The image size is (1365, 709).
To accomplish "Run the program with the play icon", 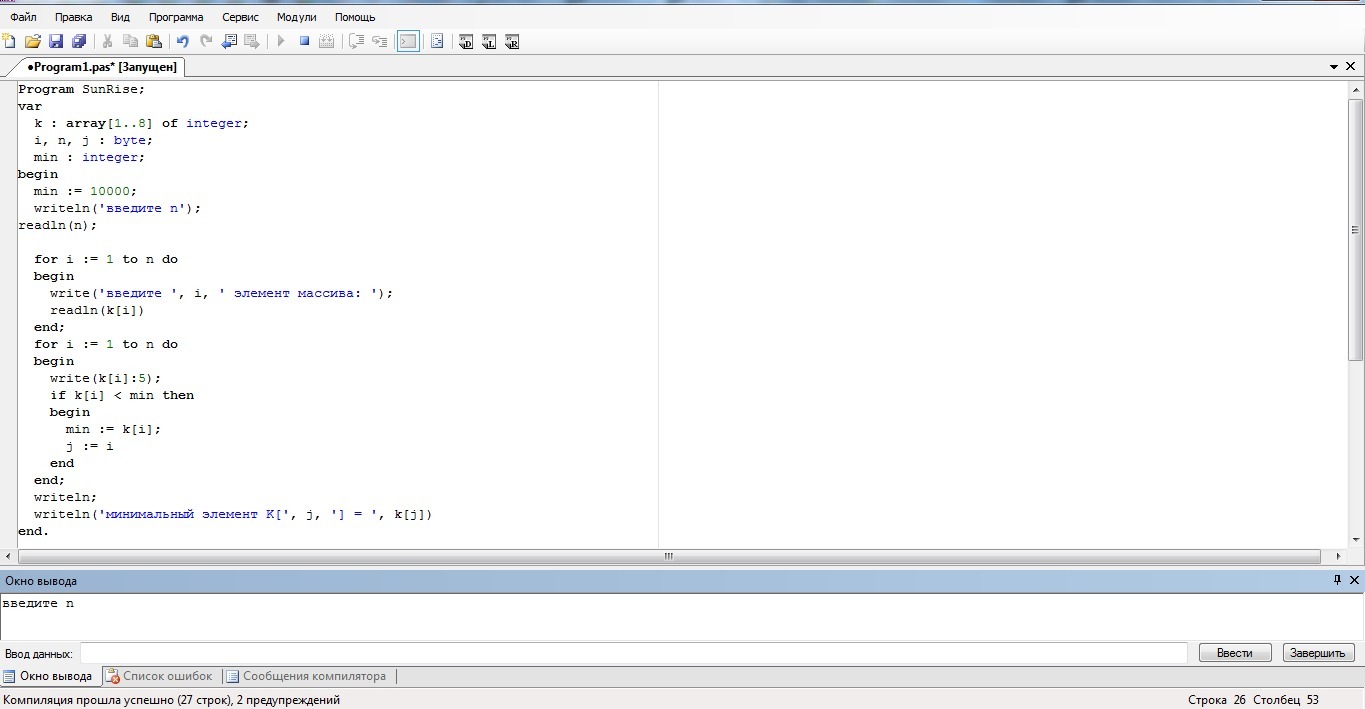I will tap(281, 41).
